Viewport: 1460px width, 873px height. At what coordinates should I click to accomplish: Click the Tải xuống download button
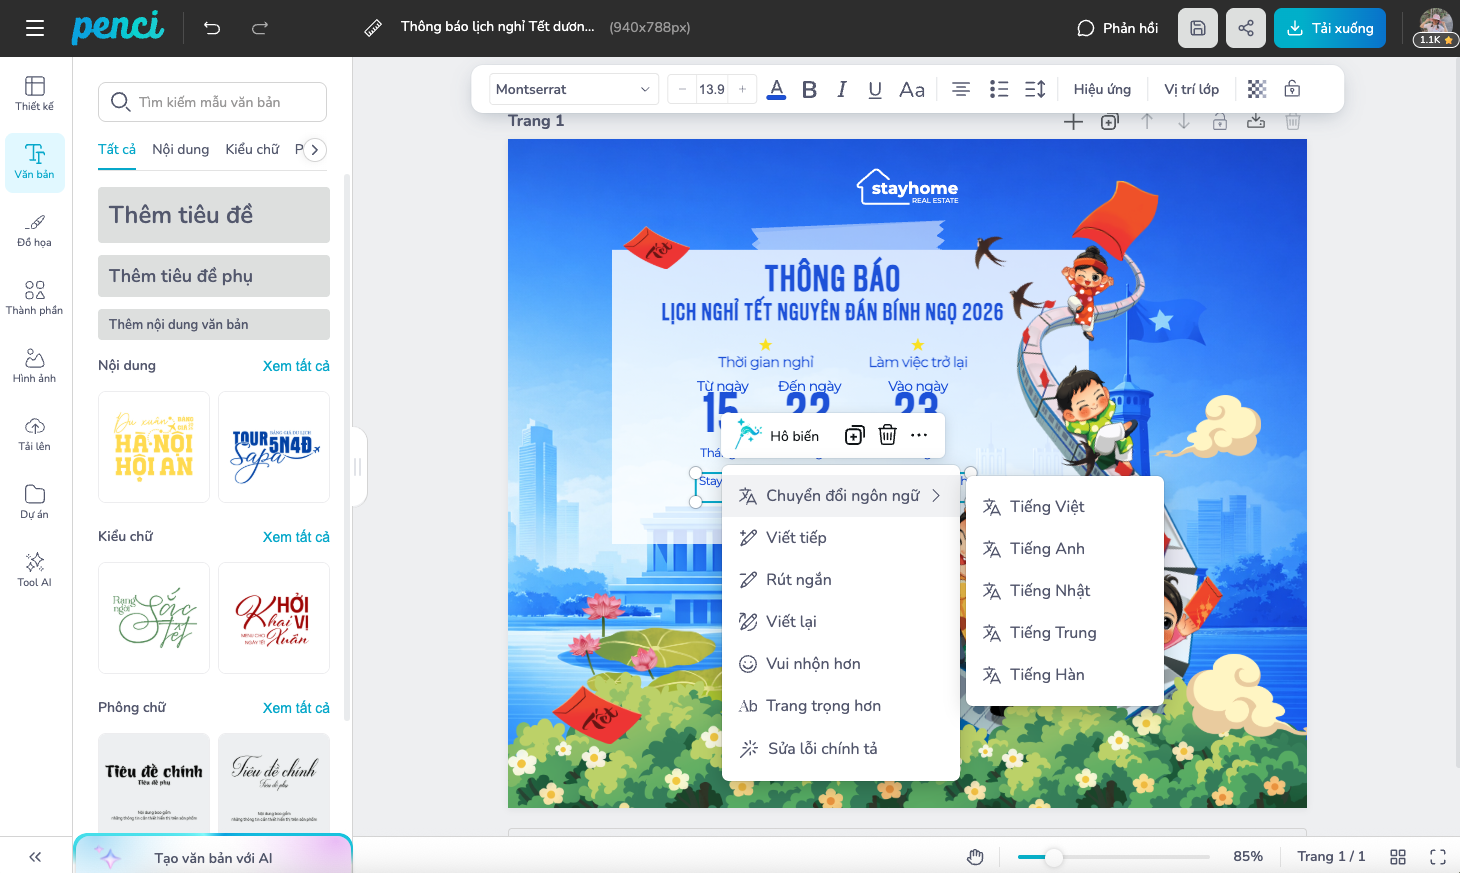coord(1329,28)
